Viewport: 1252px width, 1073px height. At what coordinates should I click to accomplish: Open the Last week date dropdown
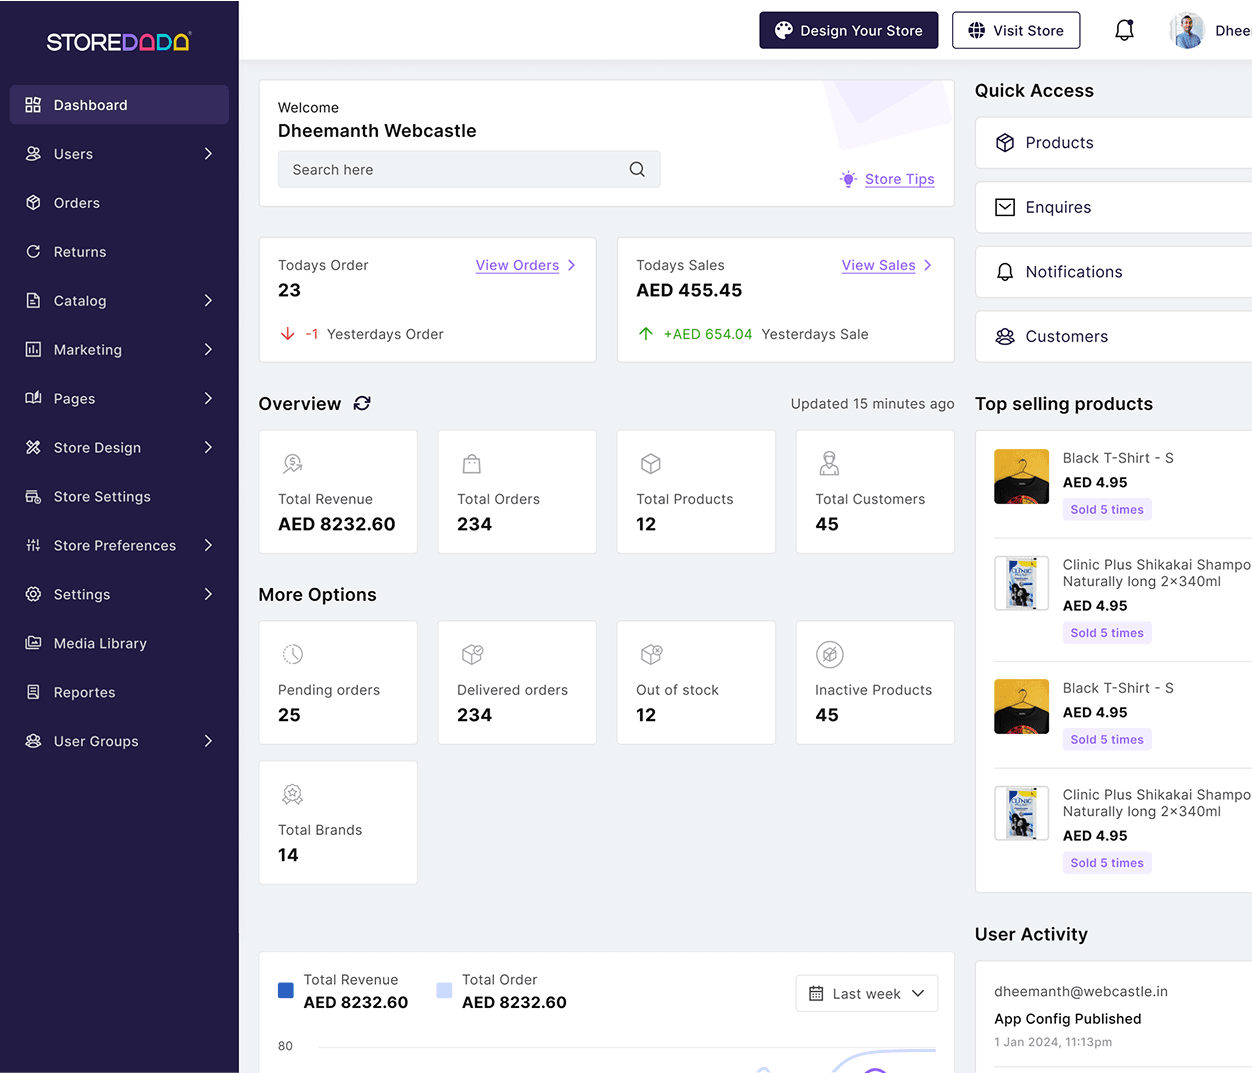coord(866,993)
